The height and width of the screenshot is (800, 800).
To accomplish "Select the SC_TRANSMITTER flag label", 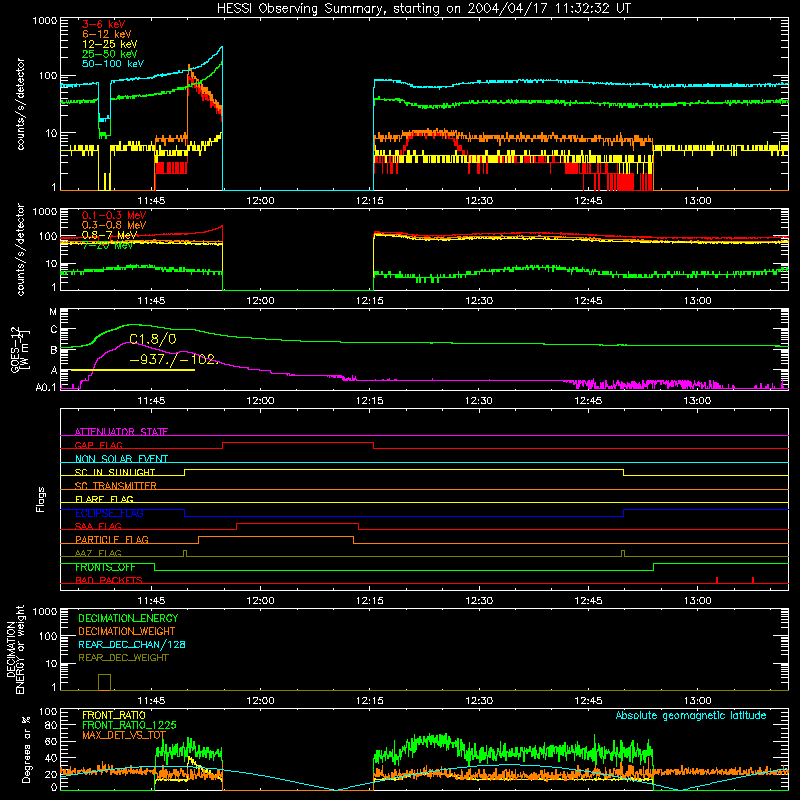I will 116,486.
